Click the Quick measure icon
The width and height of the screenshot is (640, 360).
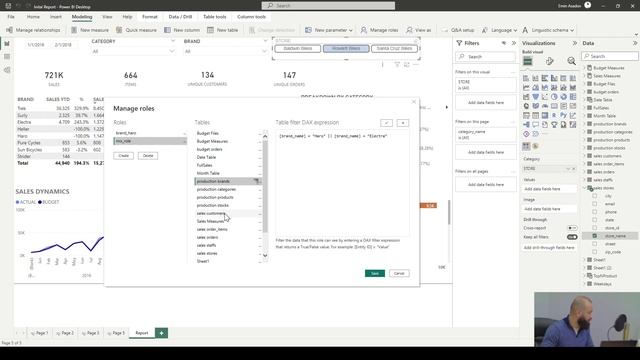click(x=119, y=30)
